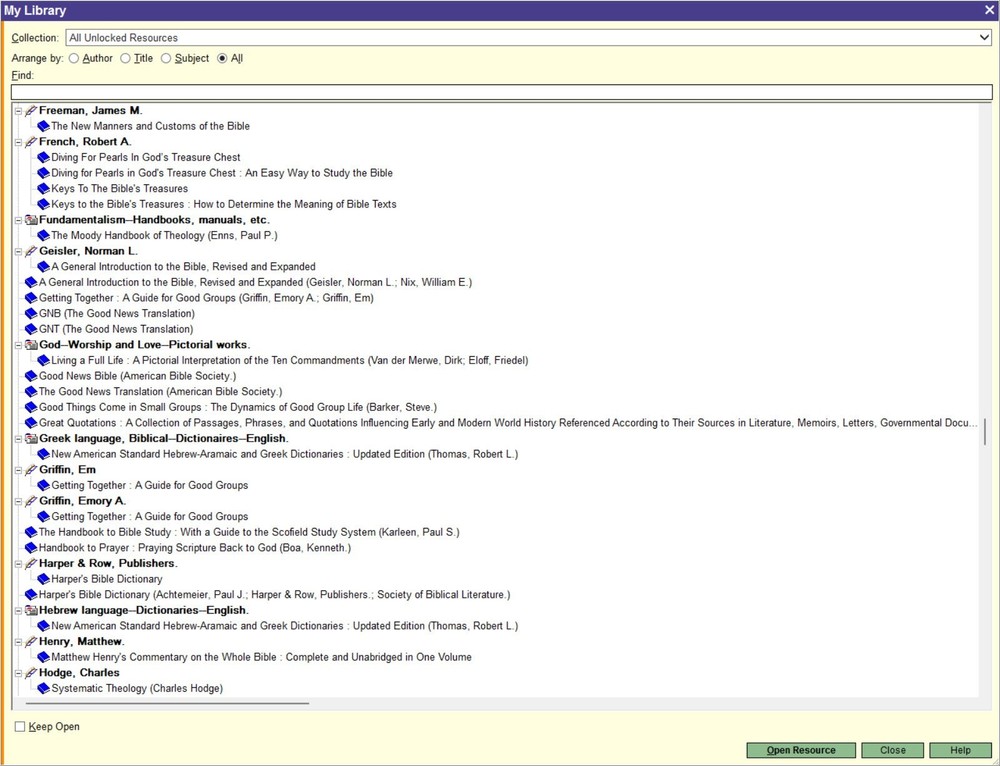Click the subject icon beside Greek language, Biblical--Dictionaires--English
This screenshot has width=1000, height=766.
[31, 439]
